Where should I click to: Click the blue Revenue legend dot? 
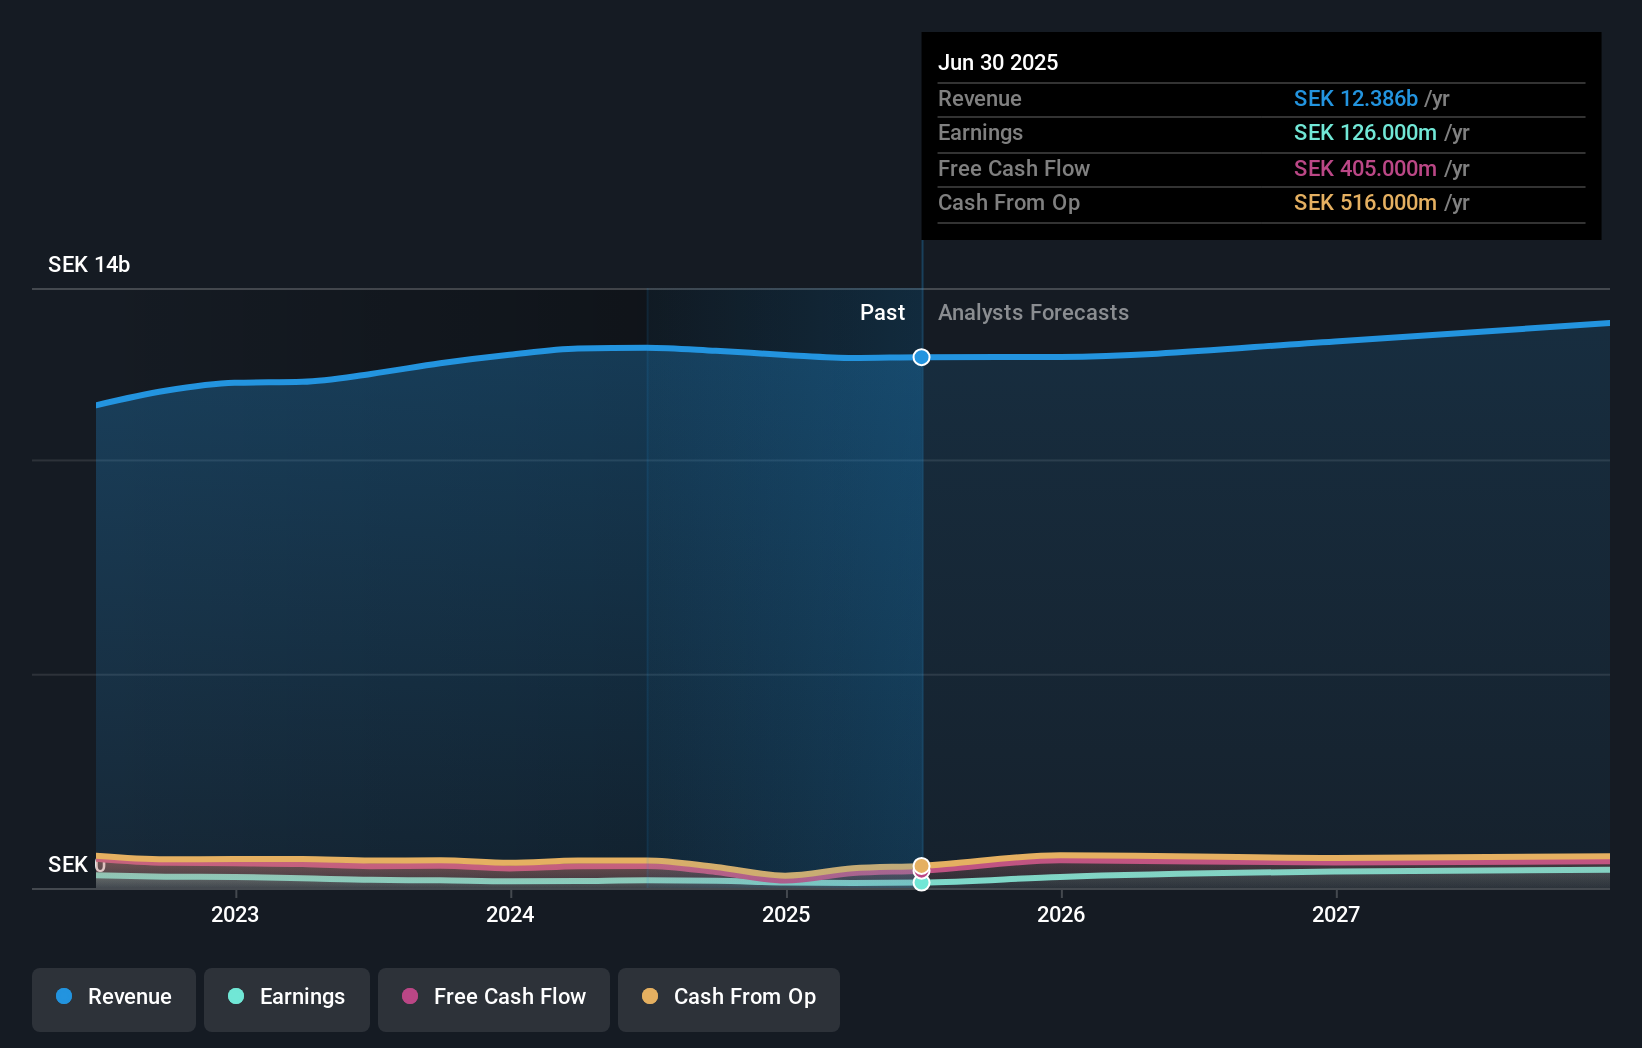pos(62,996)
